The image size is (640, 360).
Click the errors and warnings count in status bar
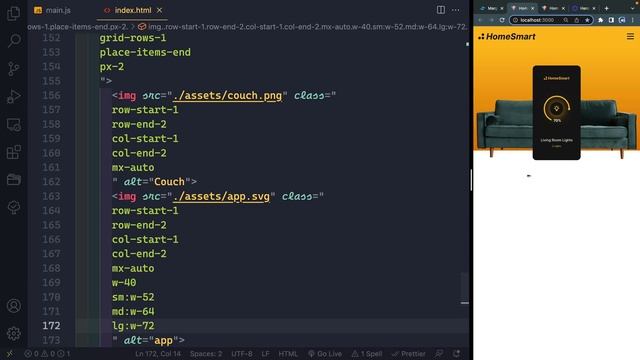click(x=47, y=354)
